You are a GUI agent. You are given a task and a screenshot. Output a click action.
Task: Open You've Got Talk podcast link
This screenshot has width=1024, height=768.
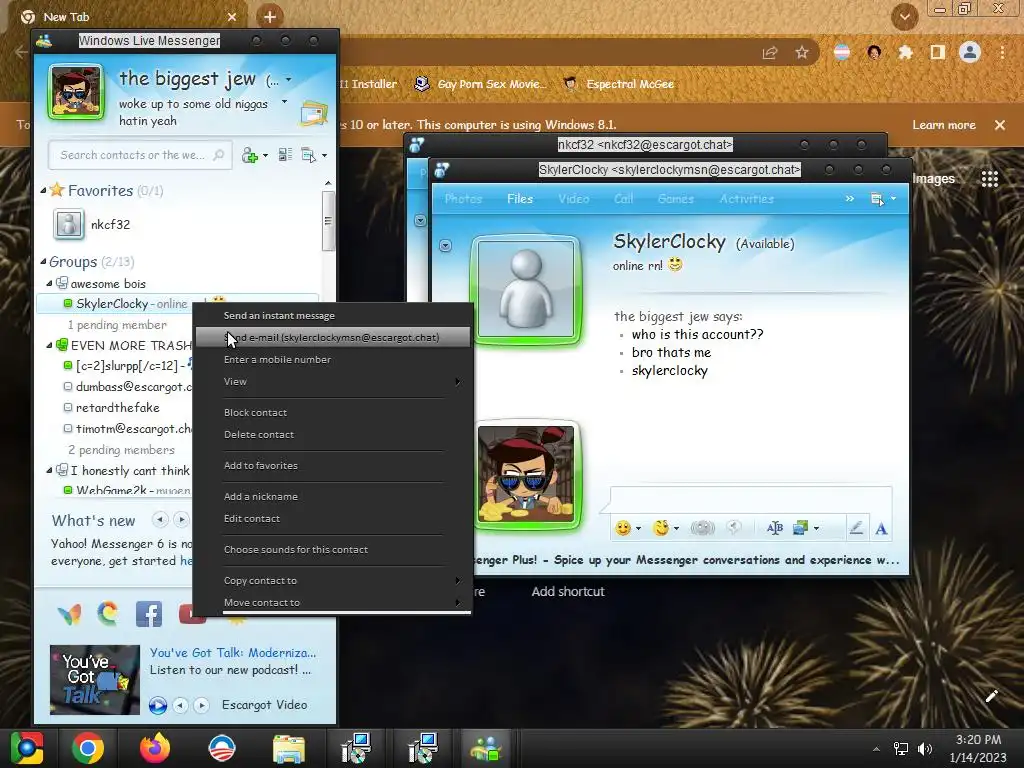tap(232, 653)
